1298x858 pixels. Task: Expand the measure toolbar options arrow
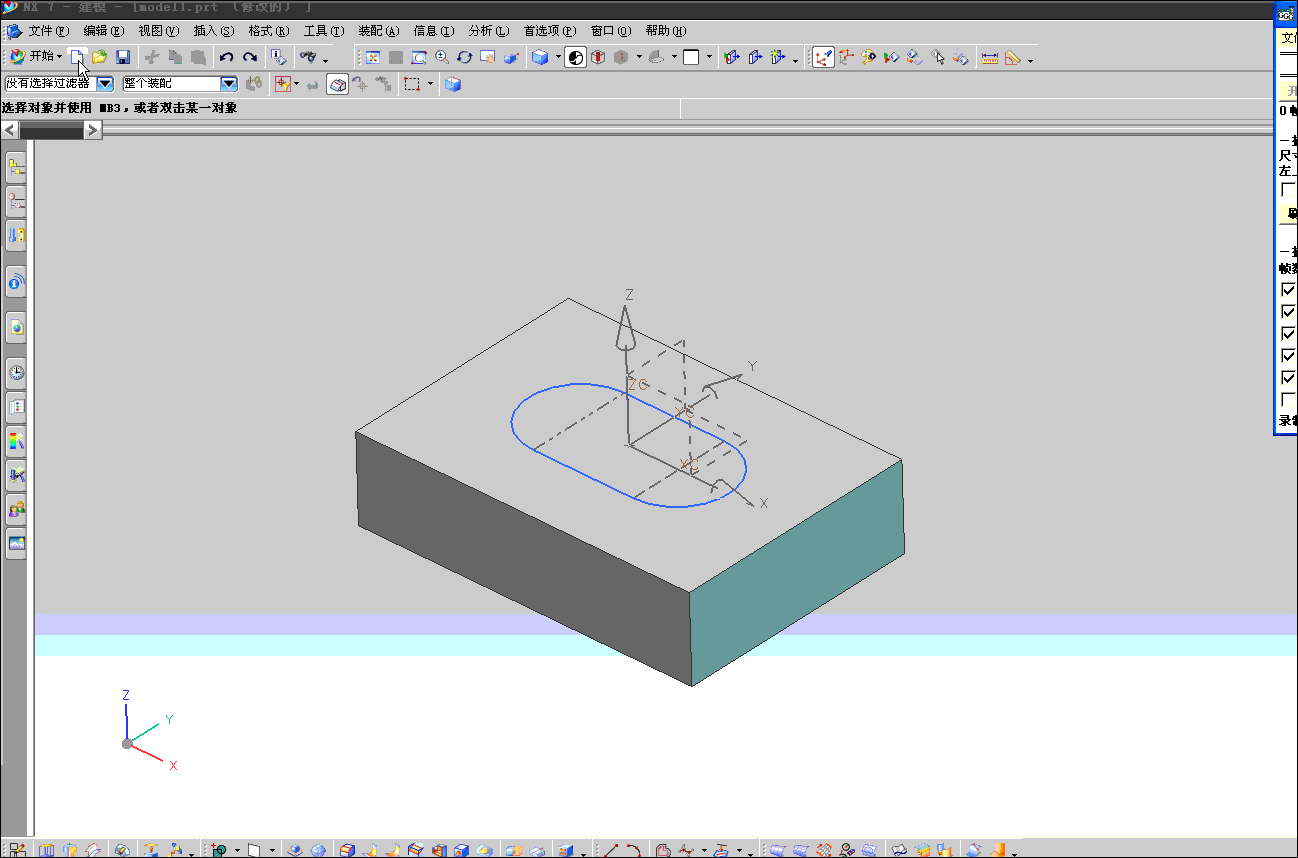coord(1030,60)
